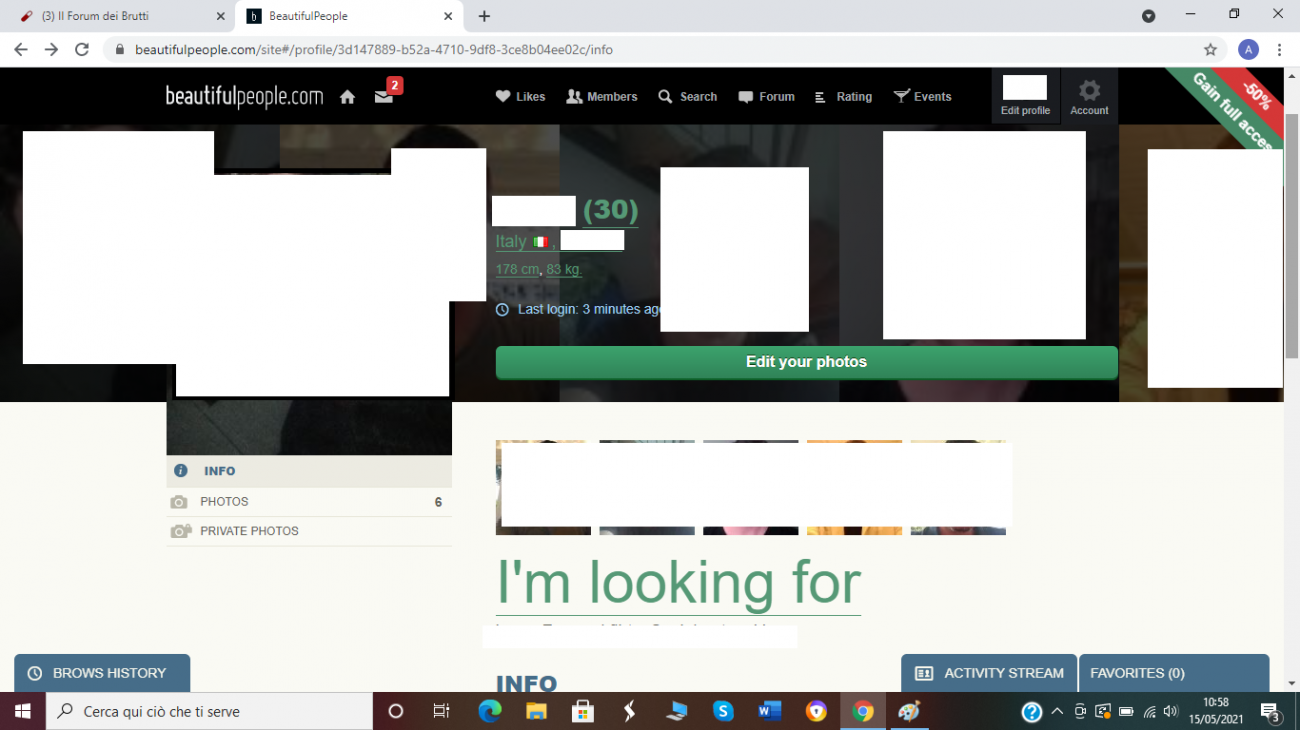The width and height of the screenshot is (1300, 730).
Task: Click the green Edit your photos button
Action: pos(806,362)
